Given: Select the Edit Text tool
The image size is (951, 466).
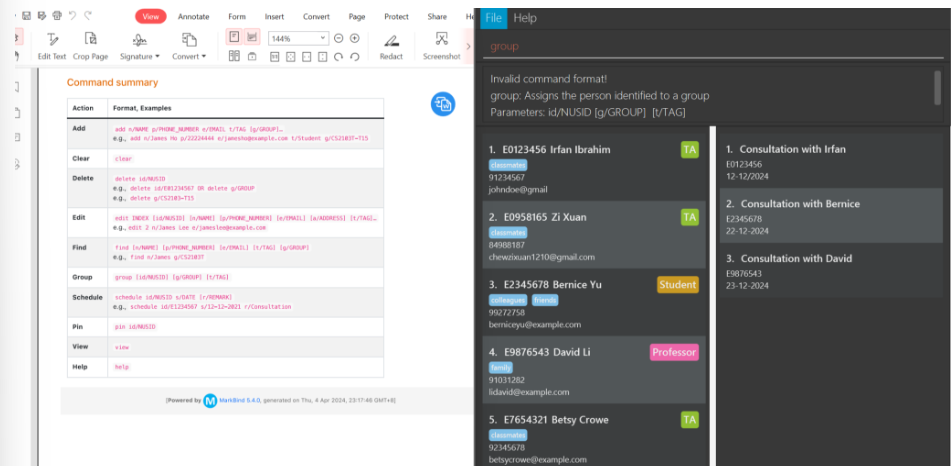Looking at the screenshot, I should click(52, 46).
